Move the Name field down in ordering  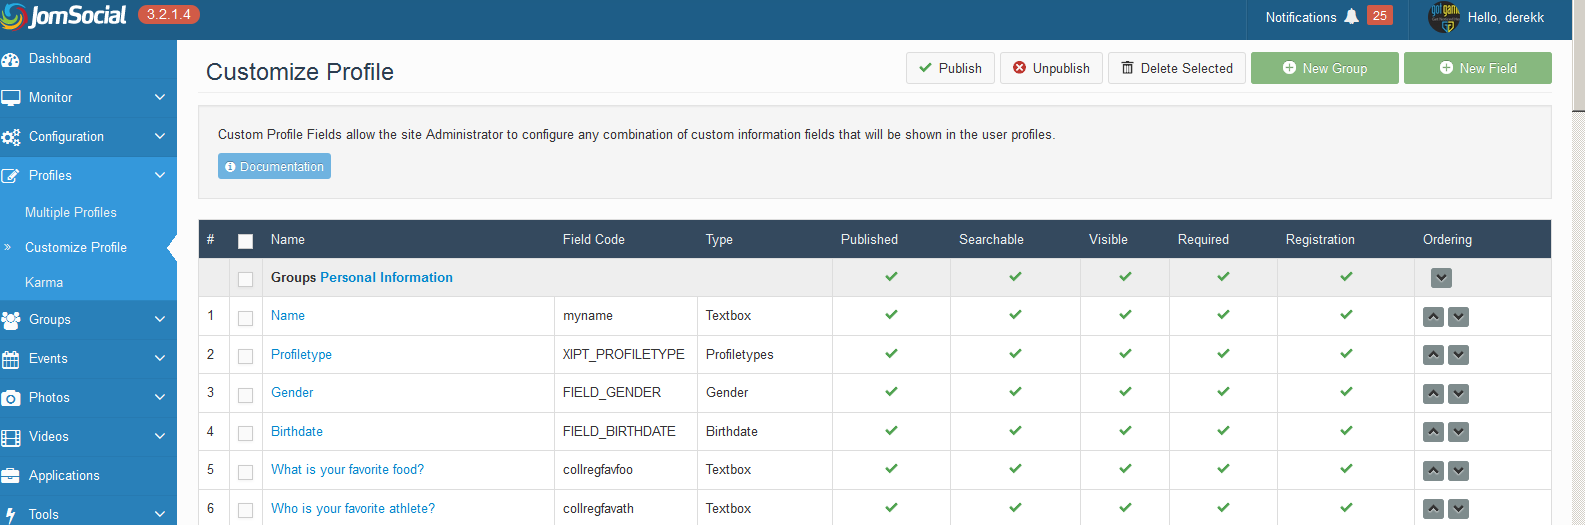click(1458, 316)
